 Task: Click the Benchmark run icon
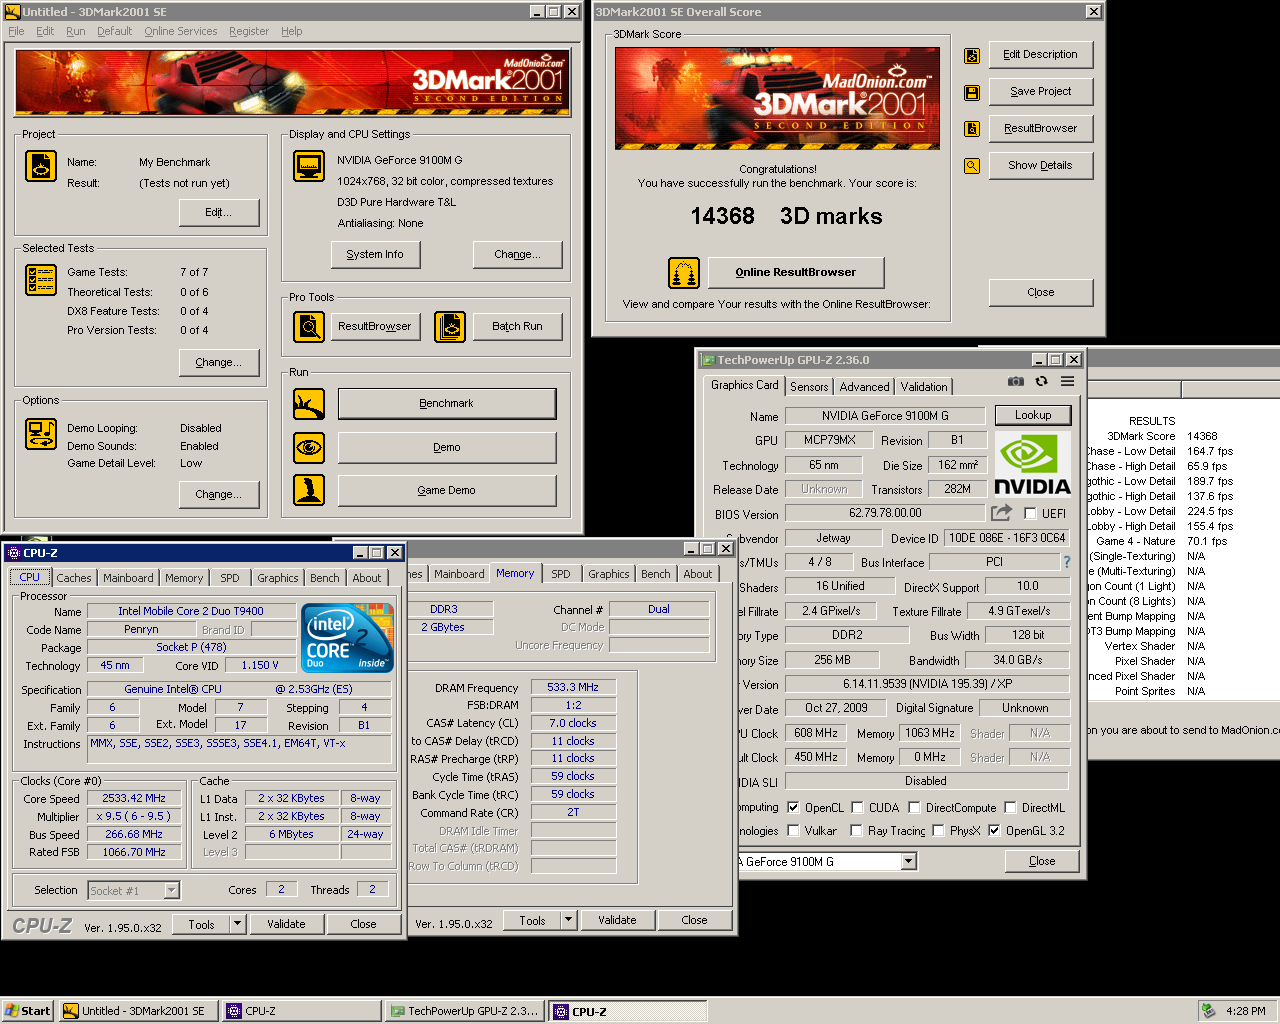point(309,404)
